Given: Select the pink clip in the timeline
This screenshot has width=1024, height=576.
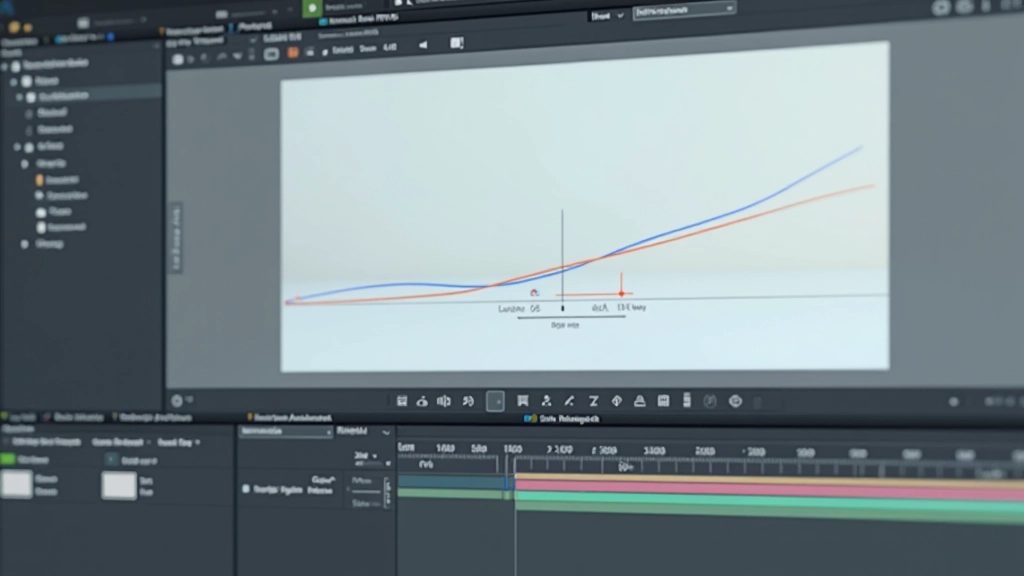Looking at the screenshot, I should click(x=769, y=490).
